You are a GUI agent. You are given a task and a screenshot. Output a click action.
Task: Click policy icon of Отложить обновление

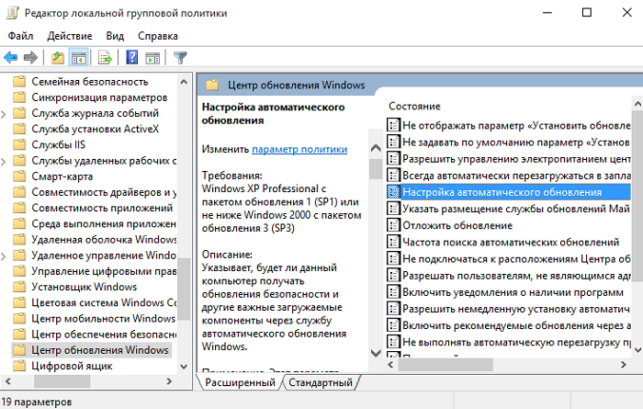click(x=393, y=225)
